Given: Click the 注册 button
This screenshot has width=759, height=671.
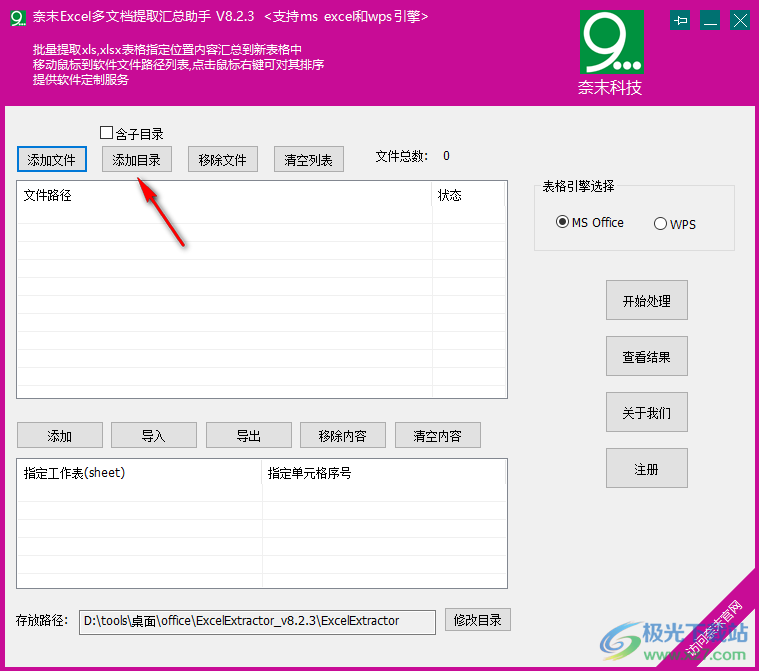Looking at the screenshot, I should pyautogui.click(x=647, y=468).
